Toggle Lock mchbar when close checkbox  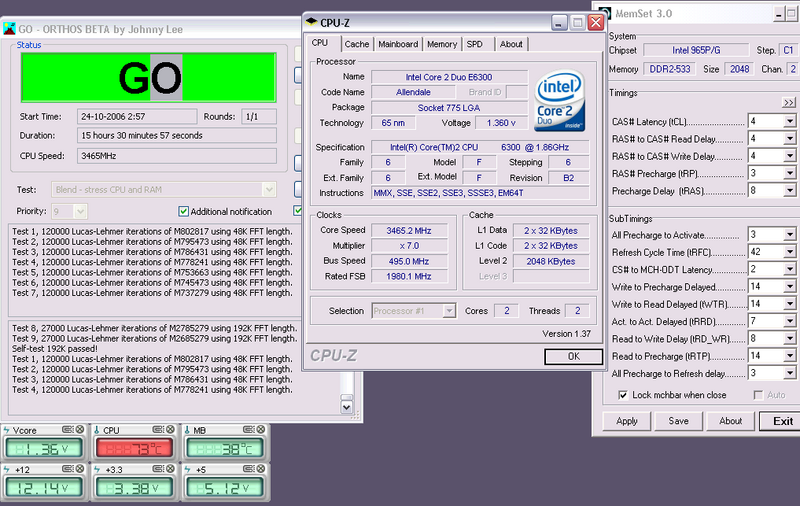tap(623, 395)
